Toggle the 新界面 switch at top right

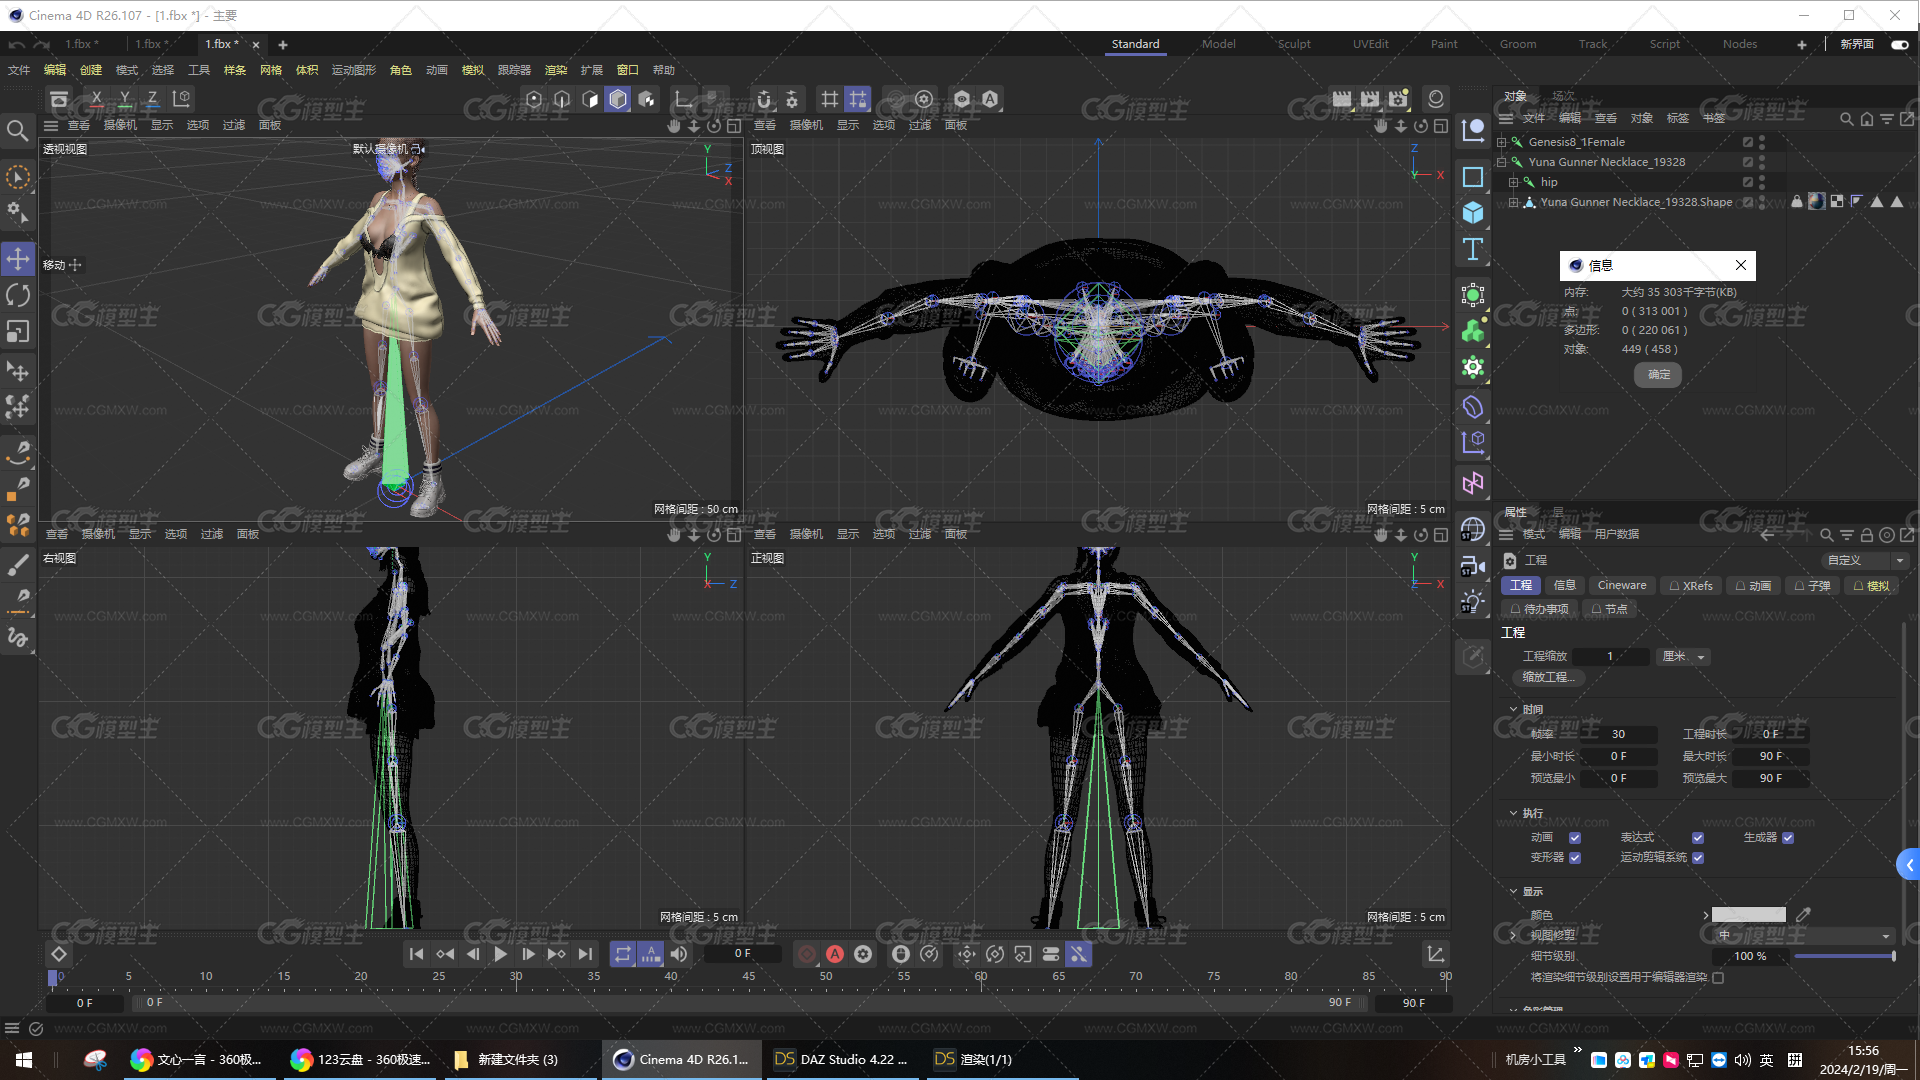(x=1900, y=44)
